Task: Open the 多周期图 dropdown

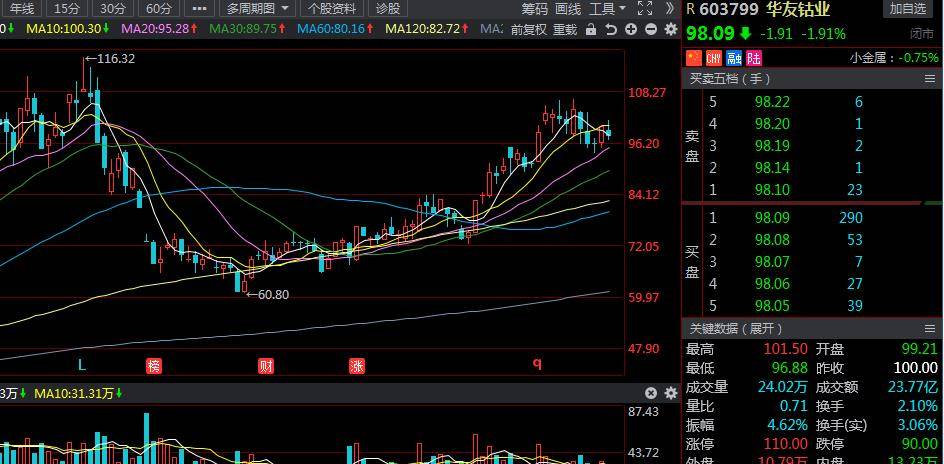Action: pos(257,8)
